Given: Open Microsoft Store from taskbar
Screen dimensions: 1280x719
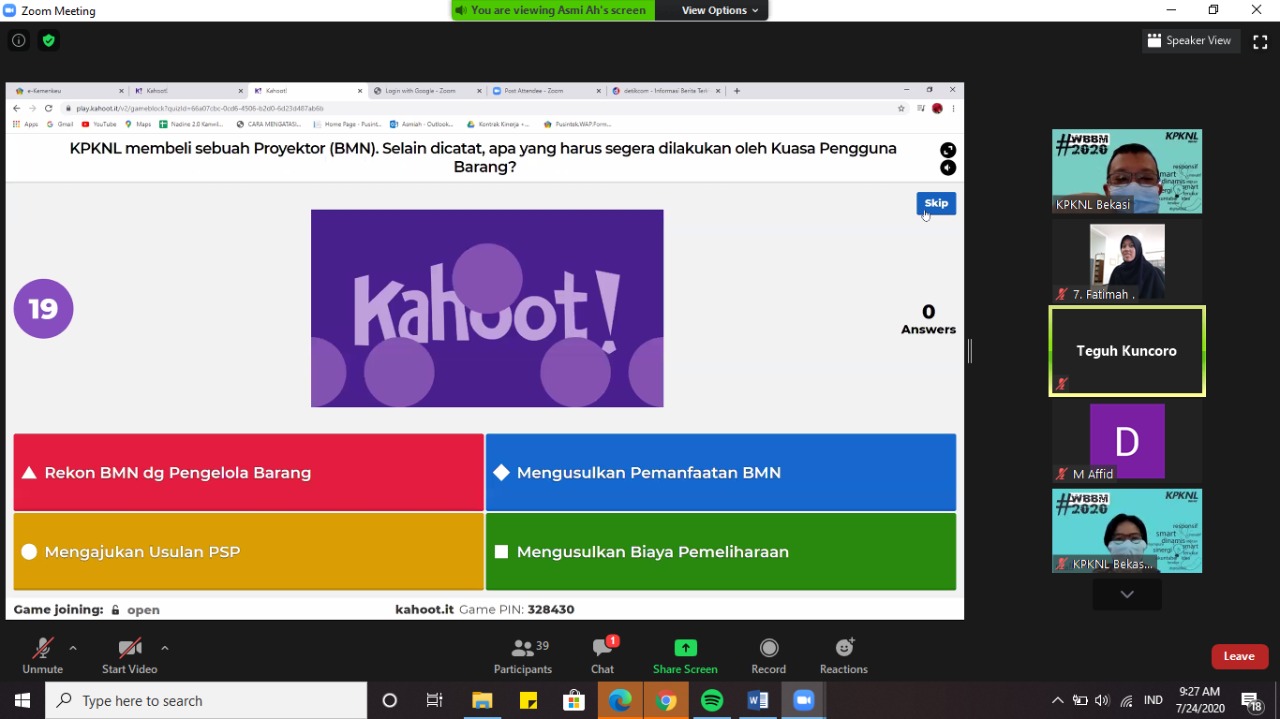Looking at the screenshot, I should coord(574,700).
